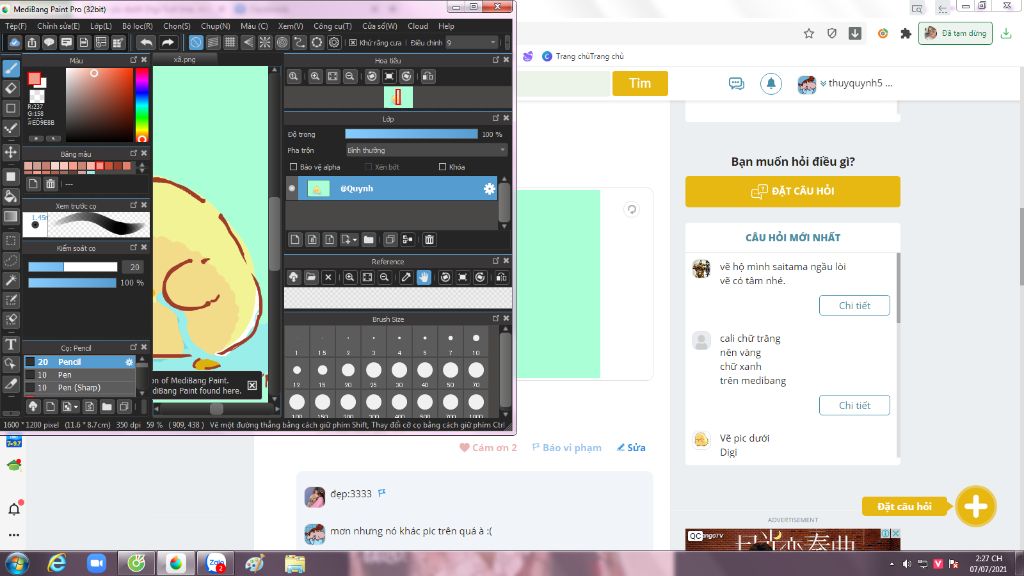
Task: Click eyedropper icon in Reference panel
Action: tap(406, 278)
